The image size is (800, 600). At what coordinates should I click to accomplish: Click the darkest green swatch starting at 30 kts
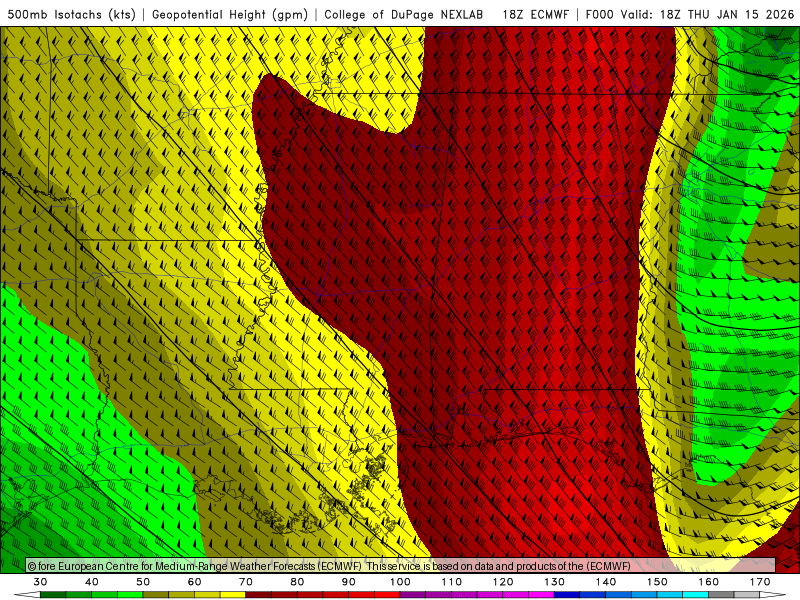tap(53, 595)
